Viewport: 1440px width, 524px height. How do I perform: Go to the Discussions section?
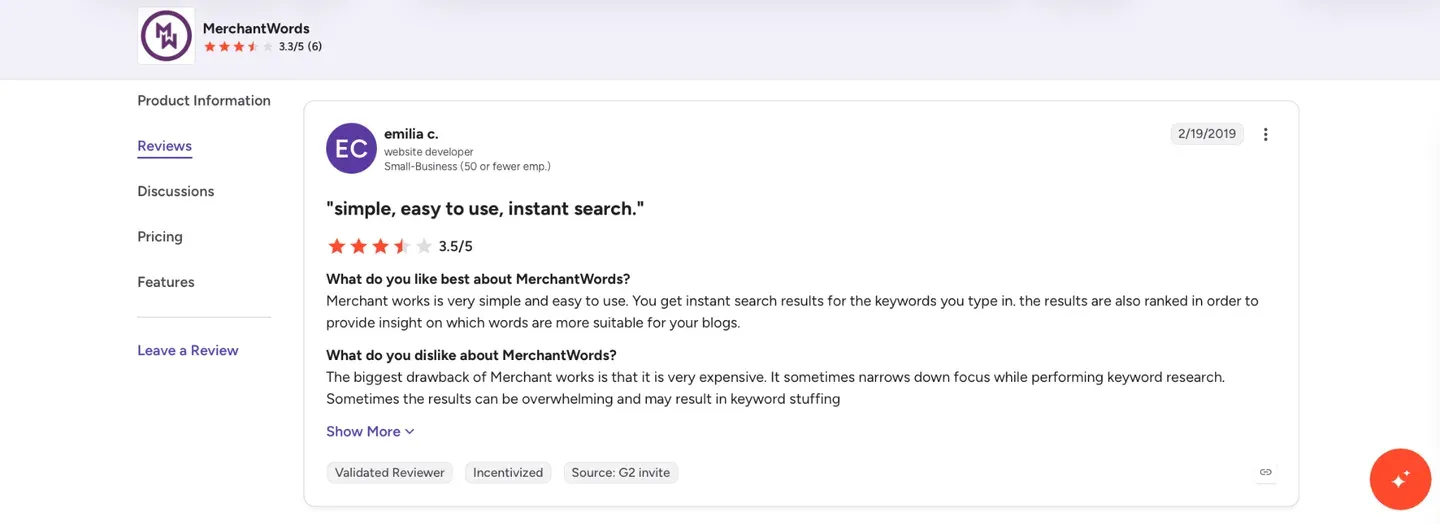176,192
